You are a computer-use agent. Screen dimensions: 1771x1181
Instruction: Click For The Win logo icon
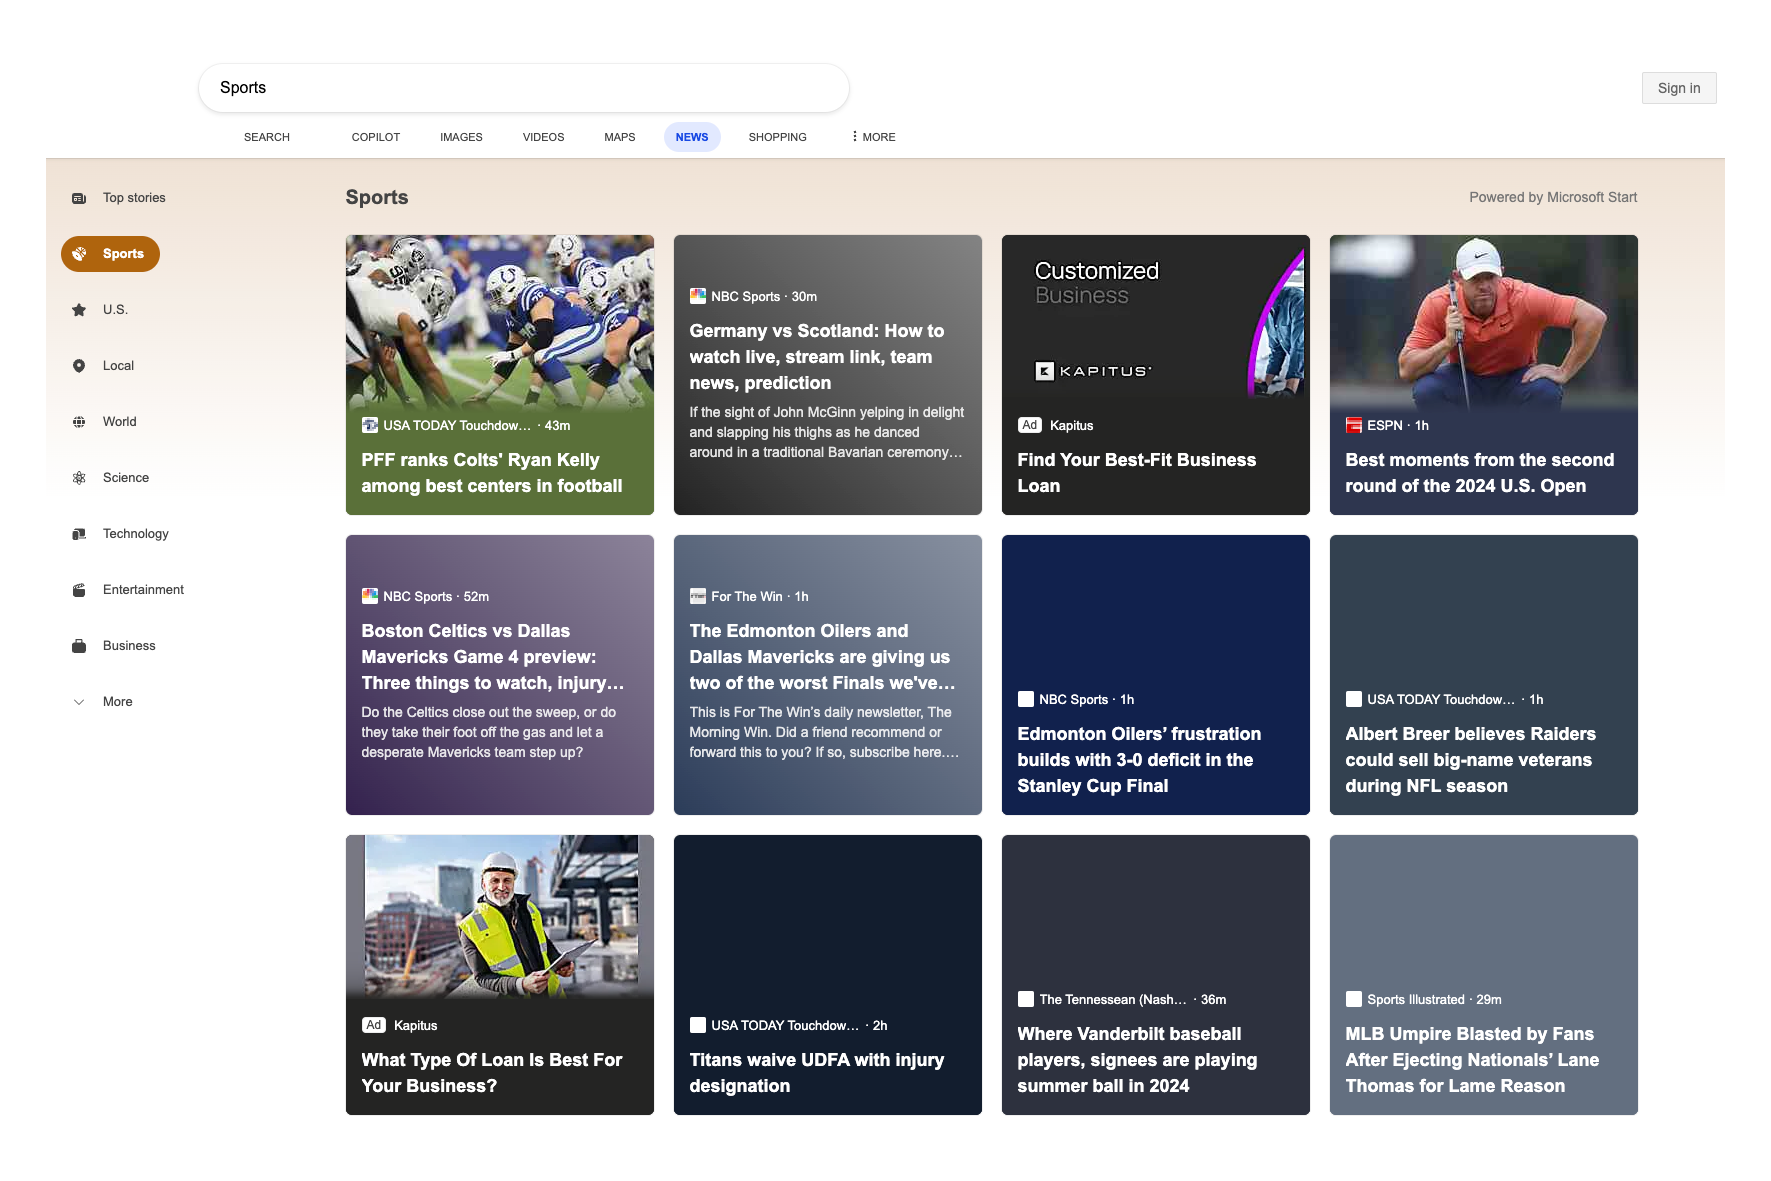tap(698, 596)
